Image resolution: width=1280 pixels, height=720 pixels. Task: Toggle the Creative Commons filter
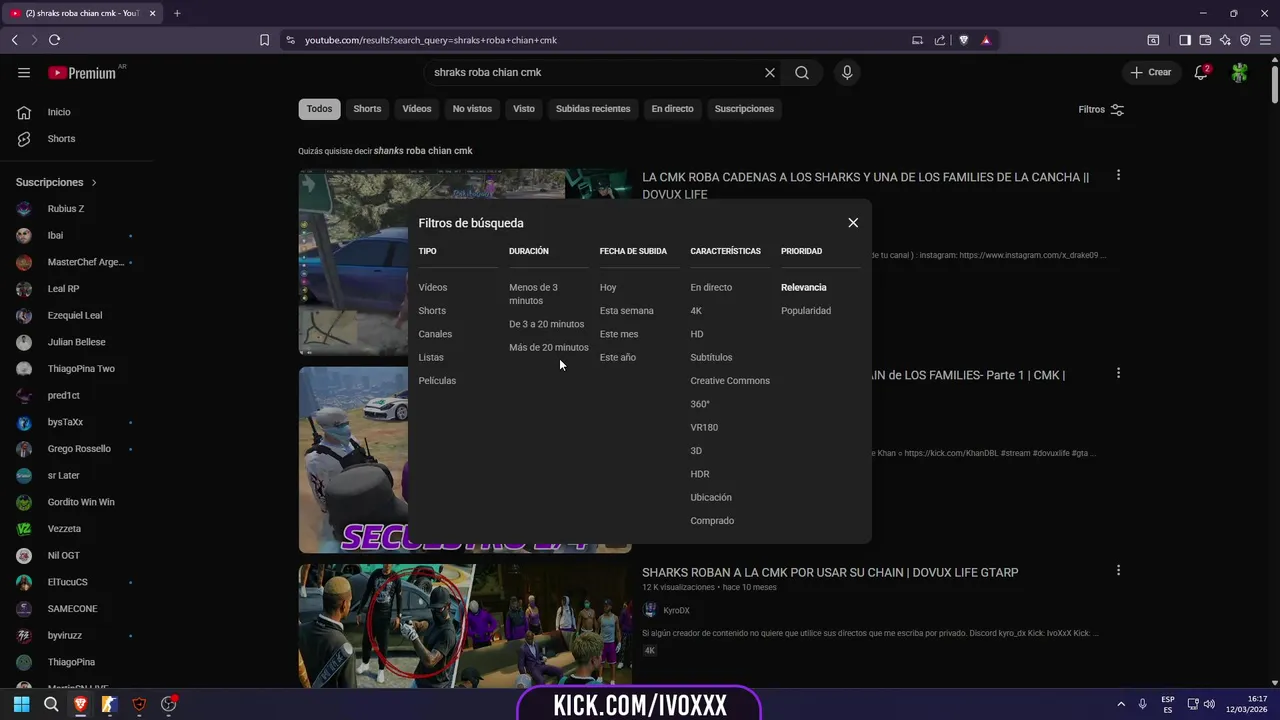[730, 381]
